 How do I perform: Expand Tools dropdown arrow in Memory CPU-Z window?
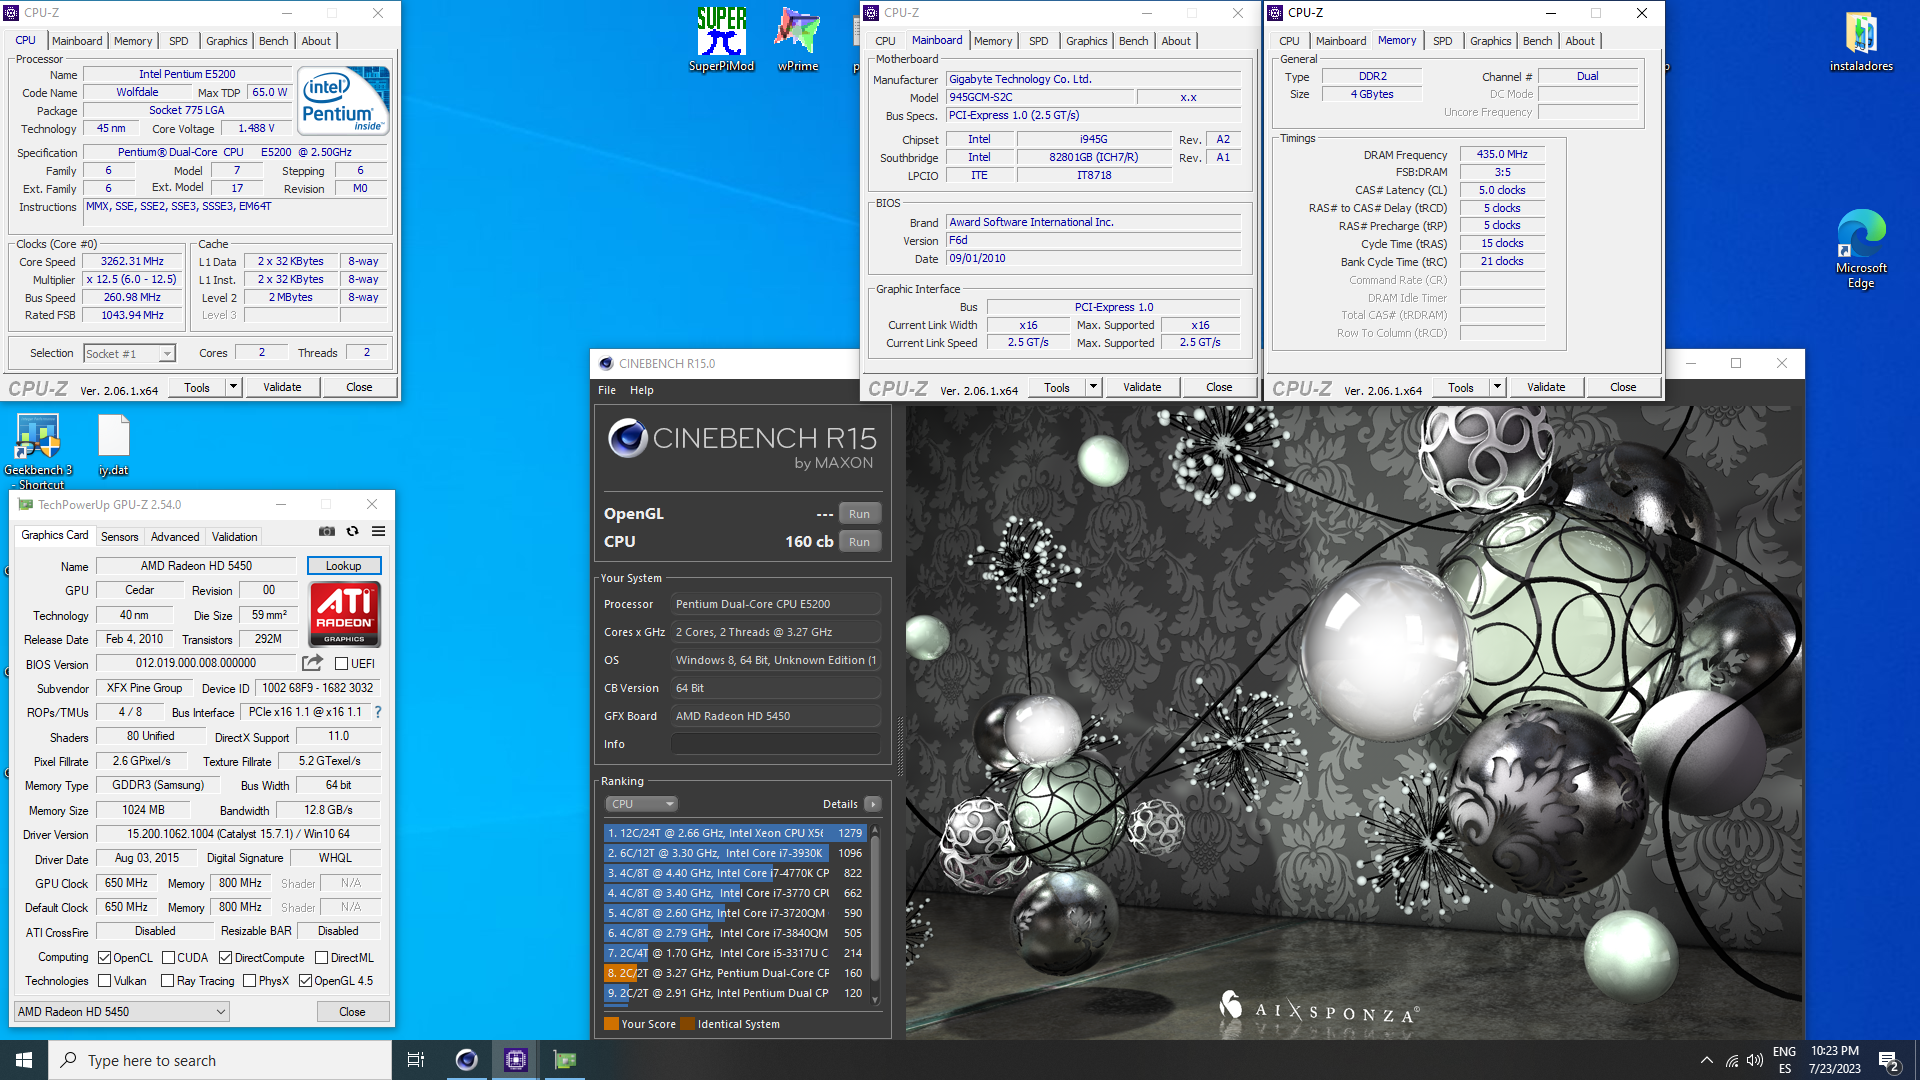coord(1497,387)
